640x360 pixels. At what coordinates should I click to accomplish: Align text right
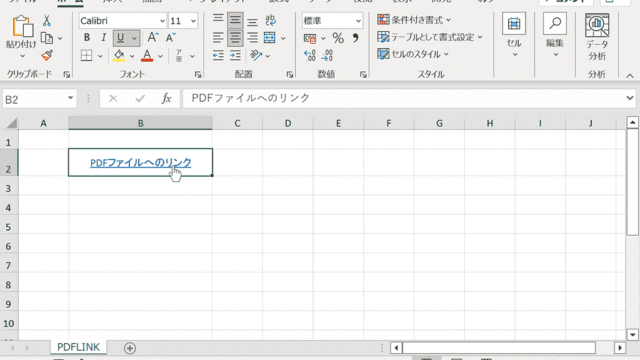(252, 38)
